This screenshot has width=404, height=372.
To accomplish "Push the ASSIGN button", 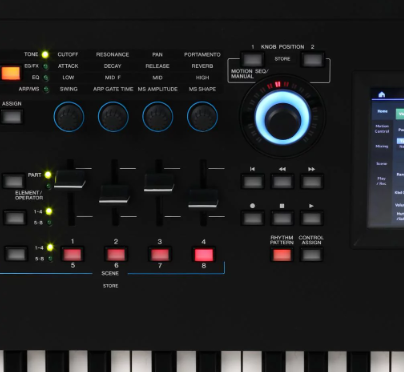I will pos(12,117).
